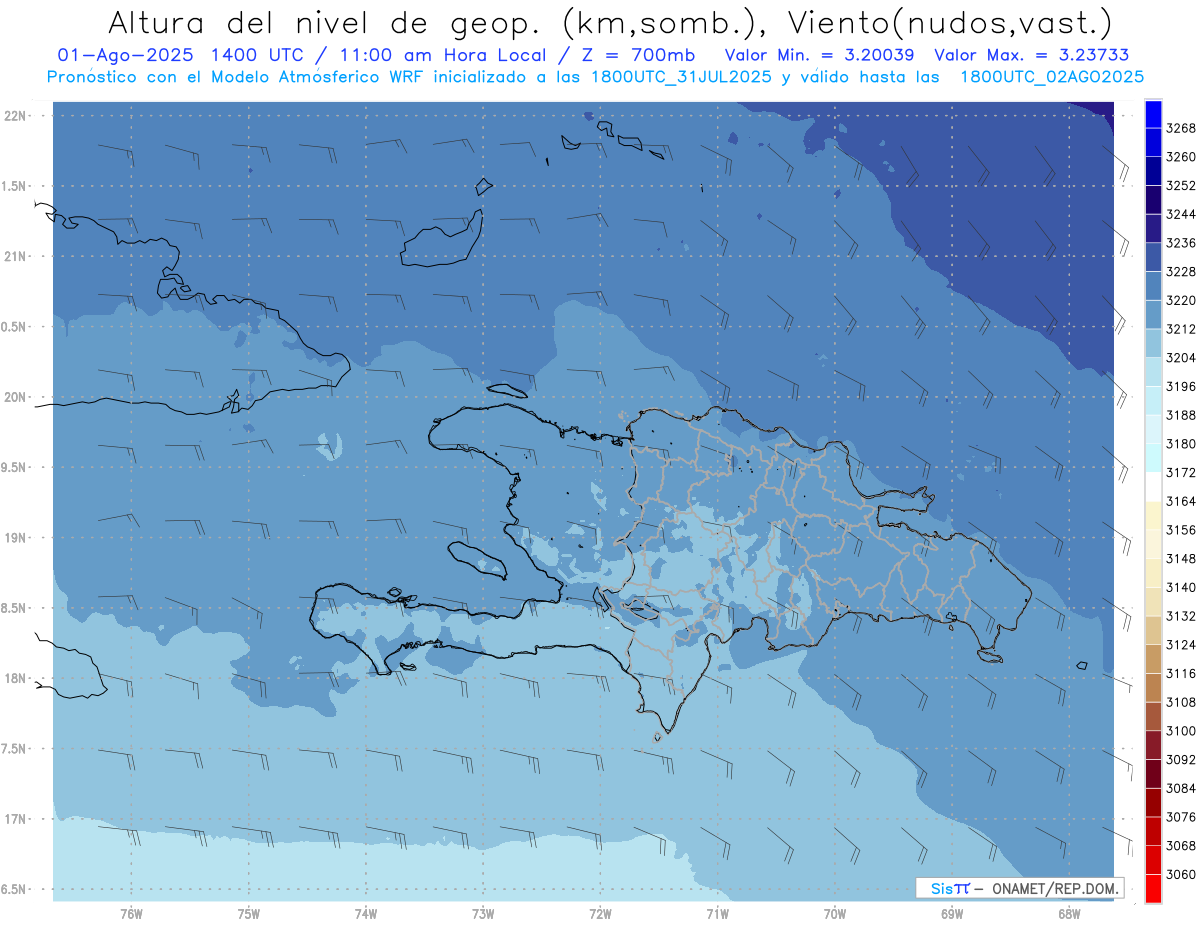The width and height of the screenshot is (1200, 927).
Task: Select the swatch between 3124 and 3116
Action: (x=1153, y=659)
